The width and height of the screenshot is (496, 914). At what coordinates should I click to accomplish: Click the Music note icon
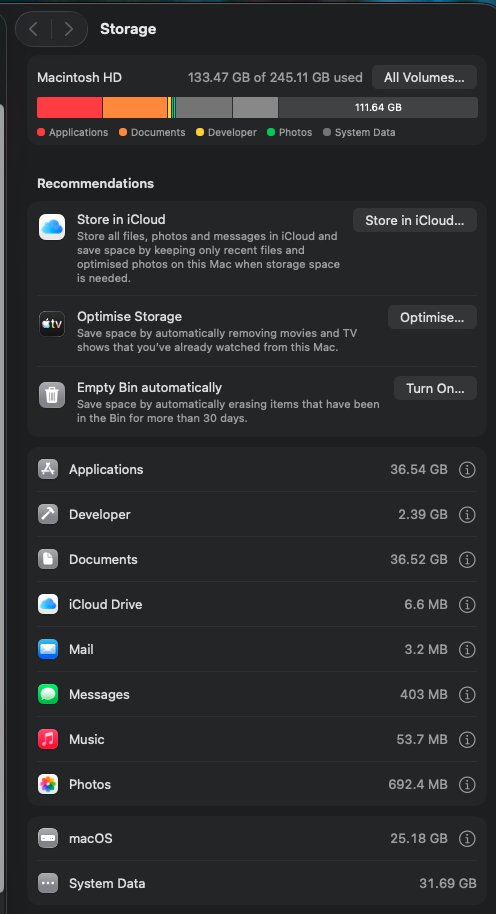(x=48, y=739)
